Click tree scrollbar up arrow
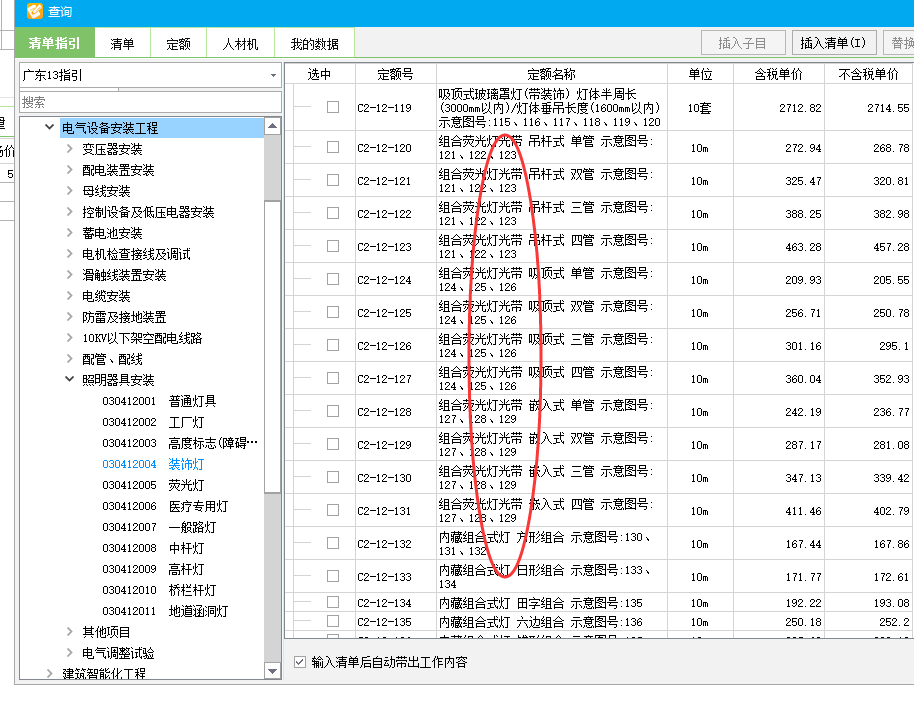914x708 pixels. pyautogui.click(x=272, y=126)
